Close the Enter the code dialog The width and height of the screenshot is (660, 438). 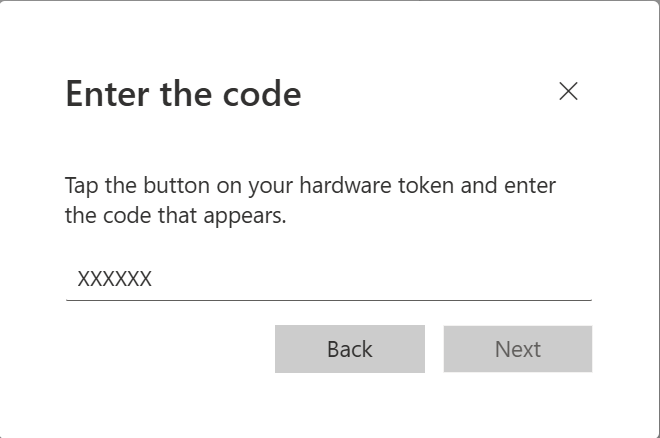(568, 91)
